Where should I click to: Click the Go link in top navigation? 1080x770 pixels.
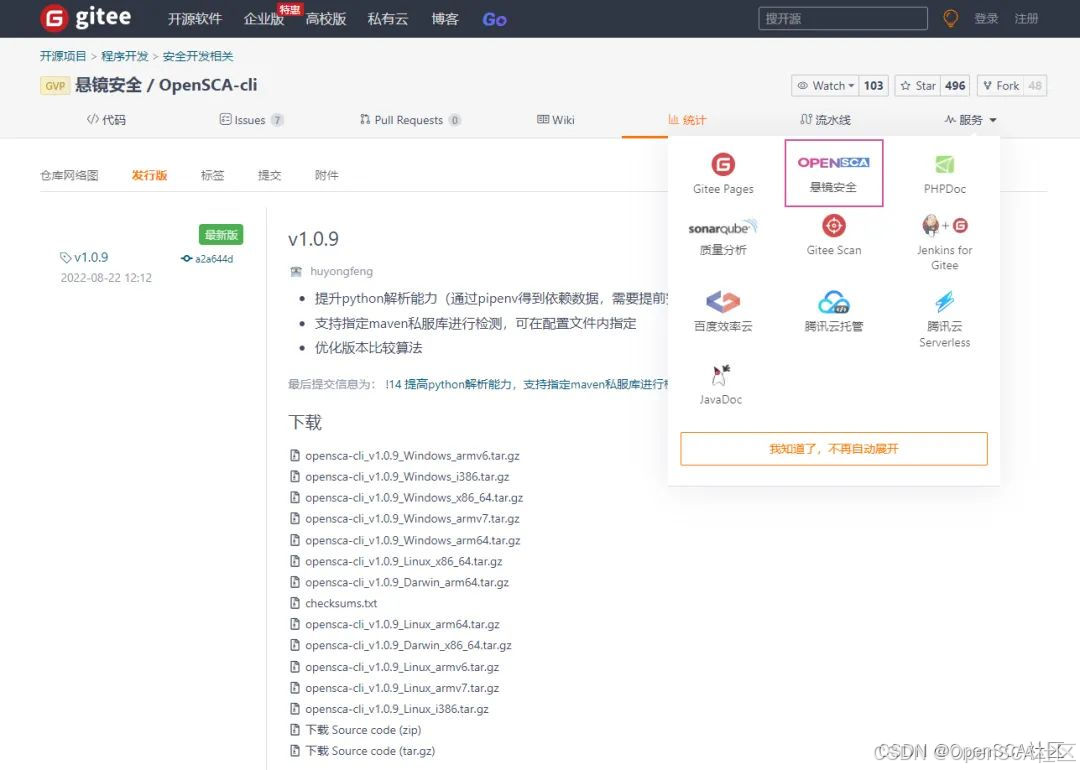pyautogui.click(x=495, y=19)
